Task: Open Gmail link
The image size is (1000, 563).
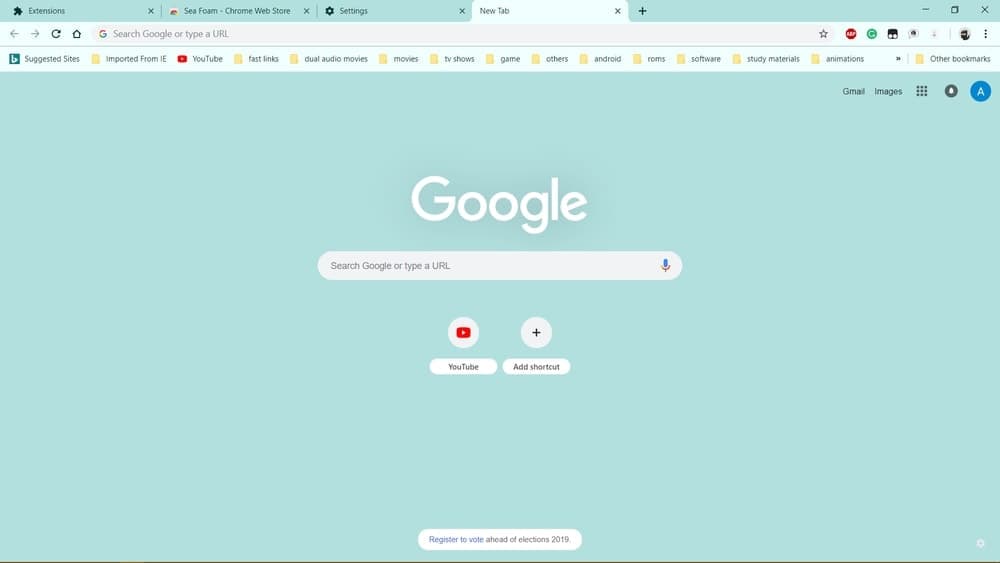Action: pyautogui.click(x=853, y=91)
